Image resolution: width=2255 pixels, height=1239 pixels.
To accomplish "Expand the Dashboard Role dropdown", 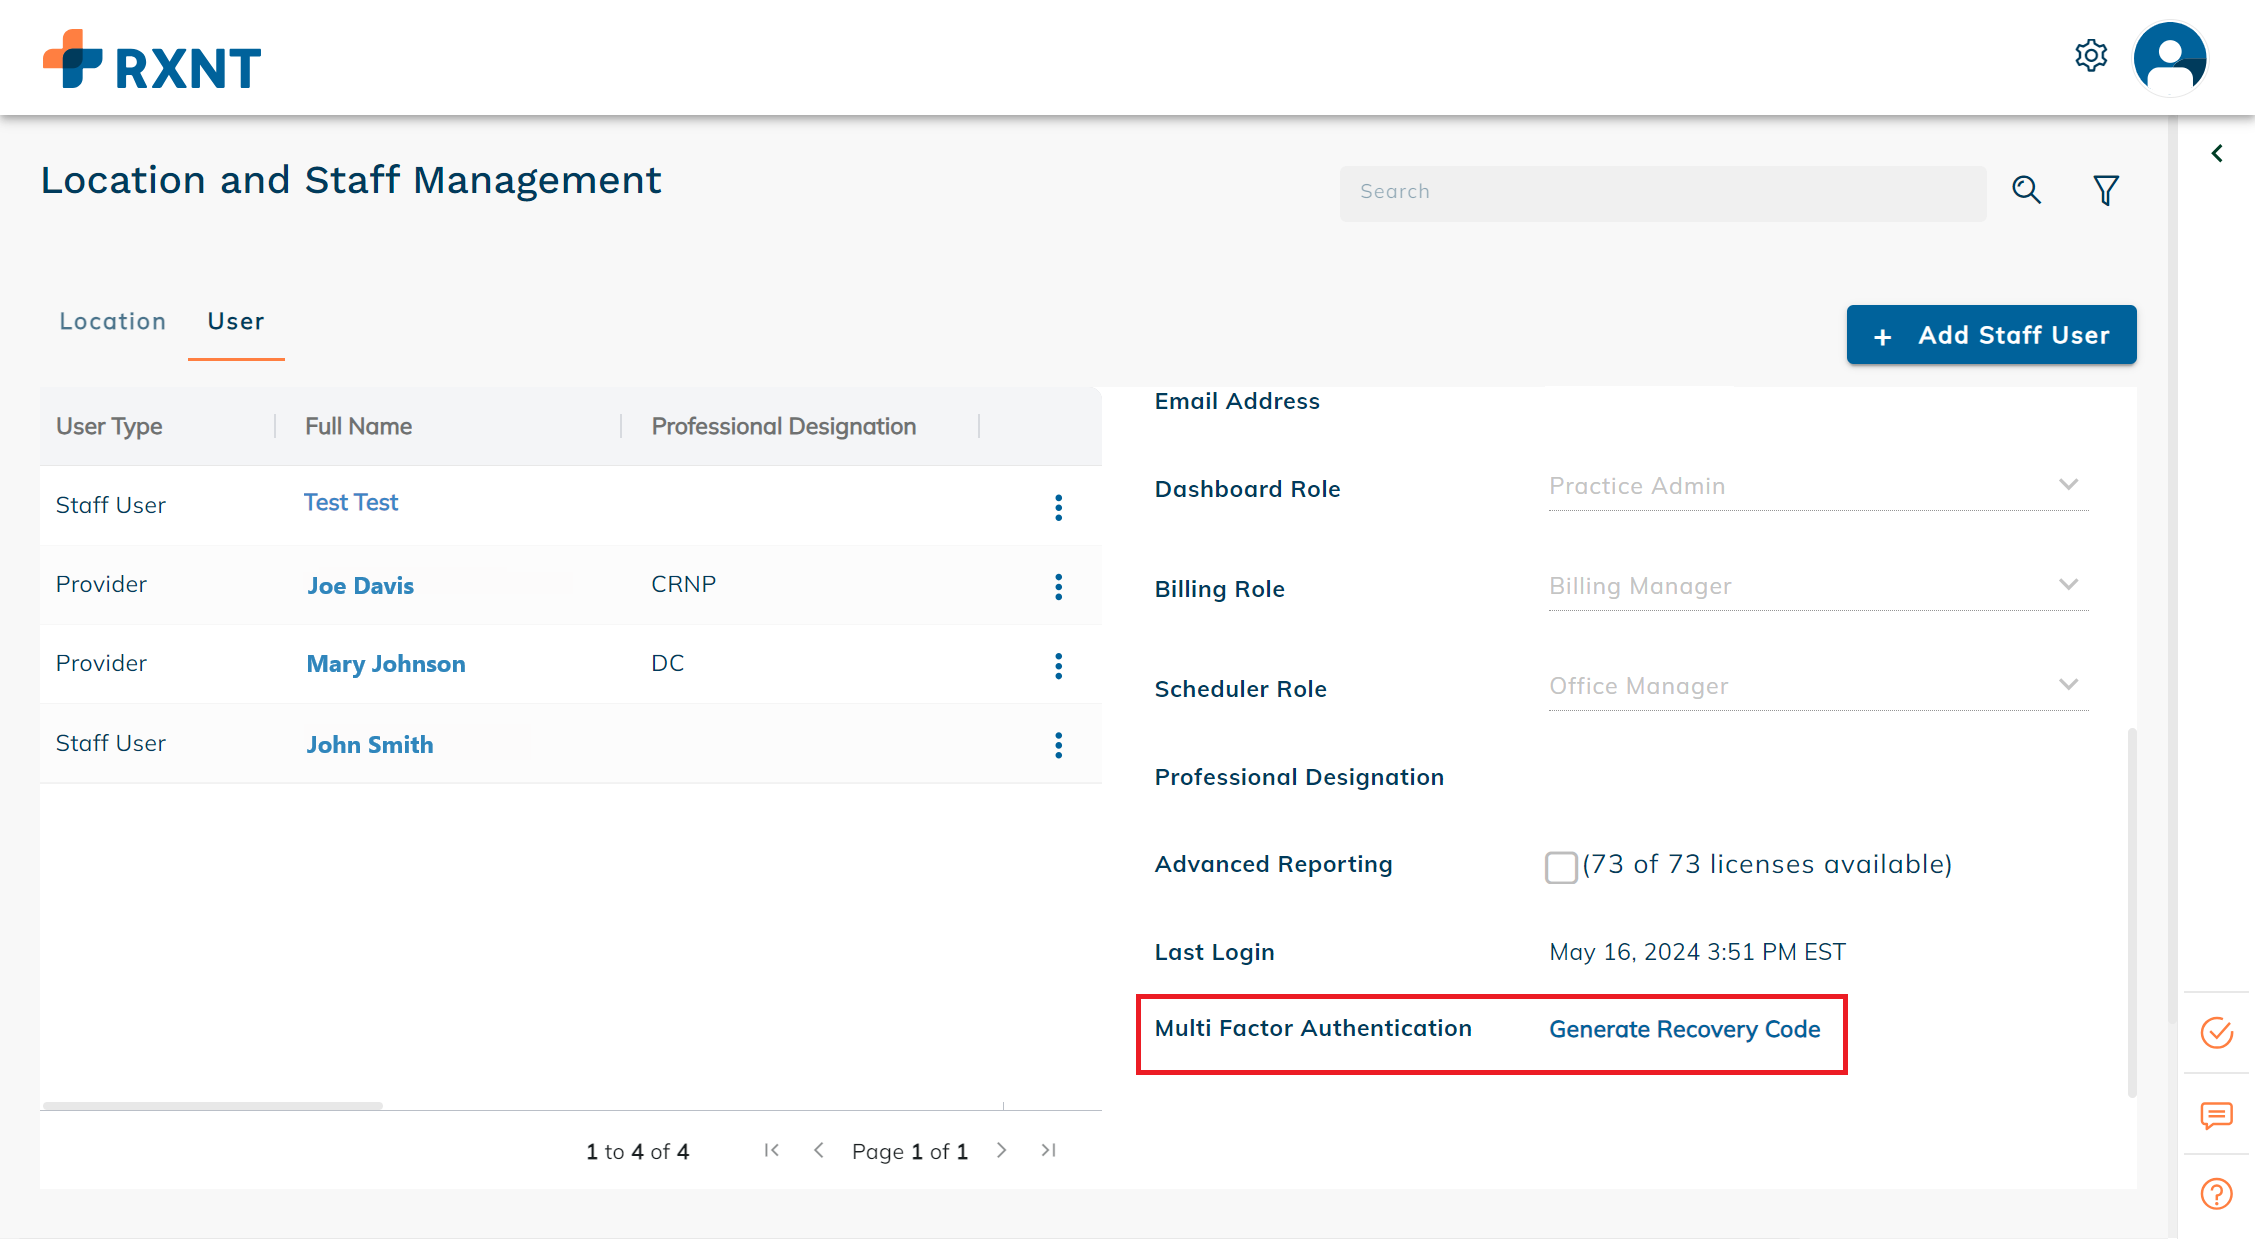I will (x=1818, y=486).
